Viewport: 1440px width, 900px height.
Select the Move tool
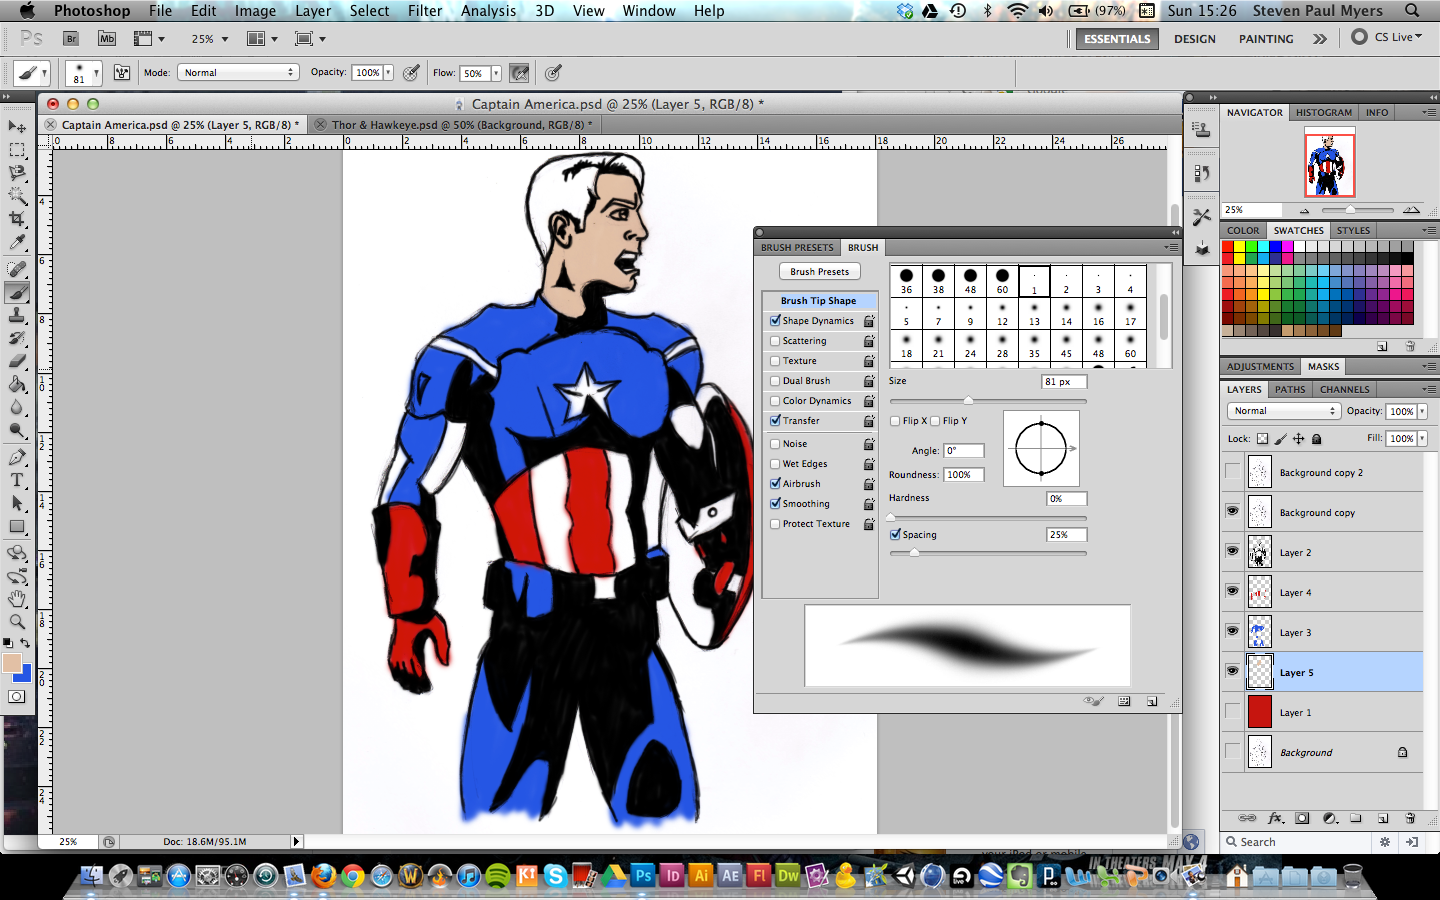17,127
